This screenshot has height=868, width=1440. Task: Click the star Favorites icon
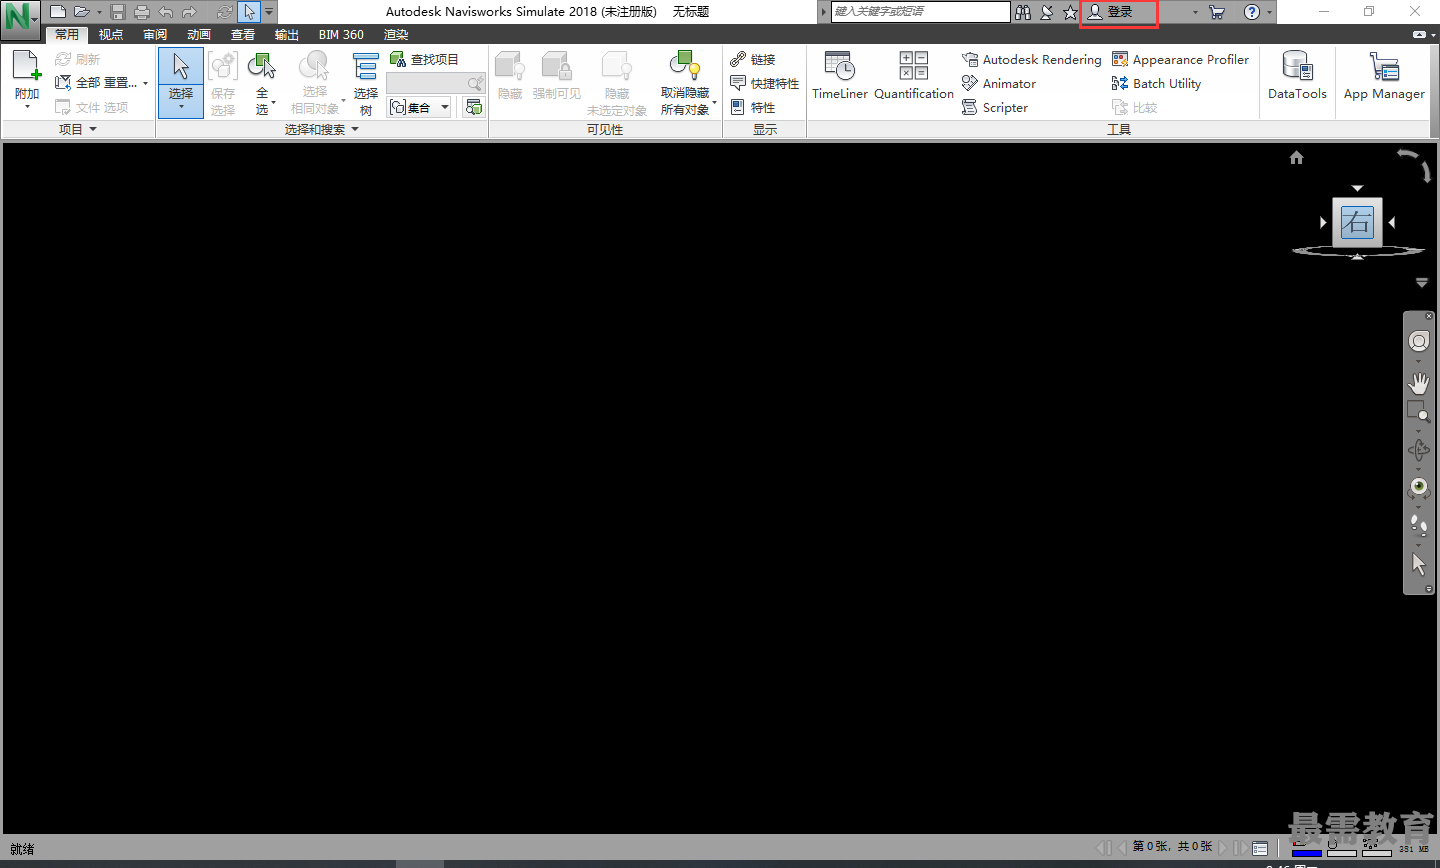click(1070, 12)
